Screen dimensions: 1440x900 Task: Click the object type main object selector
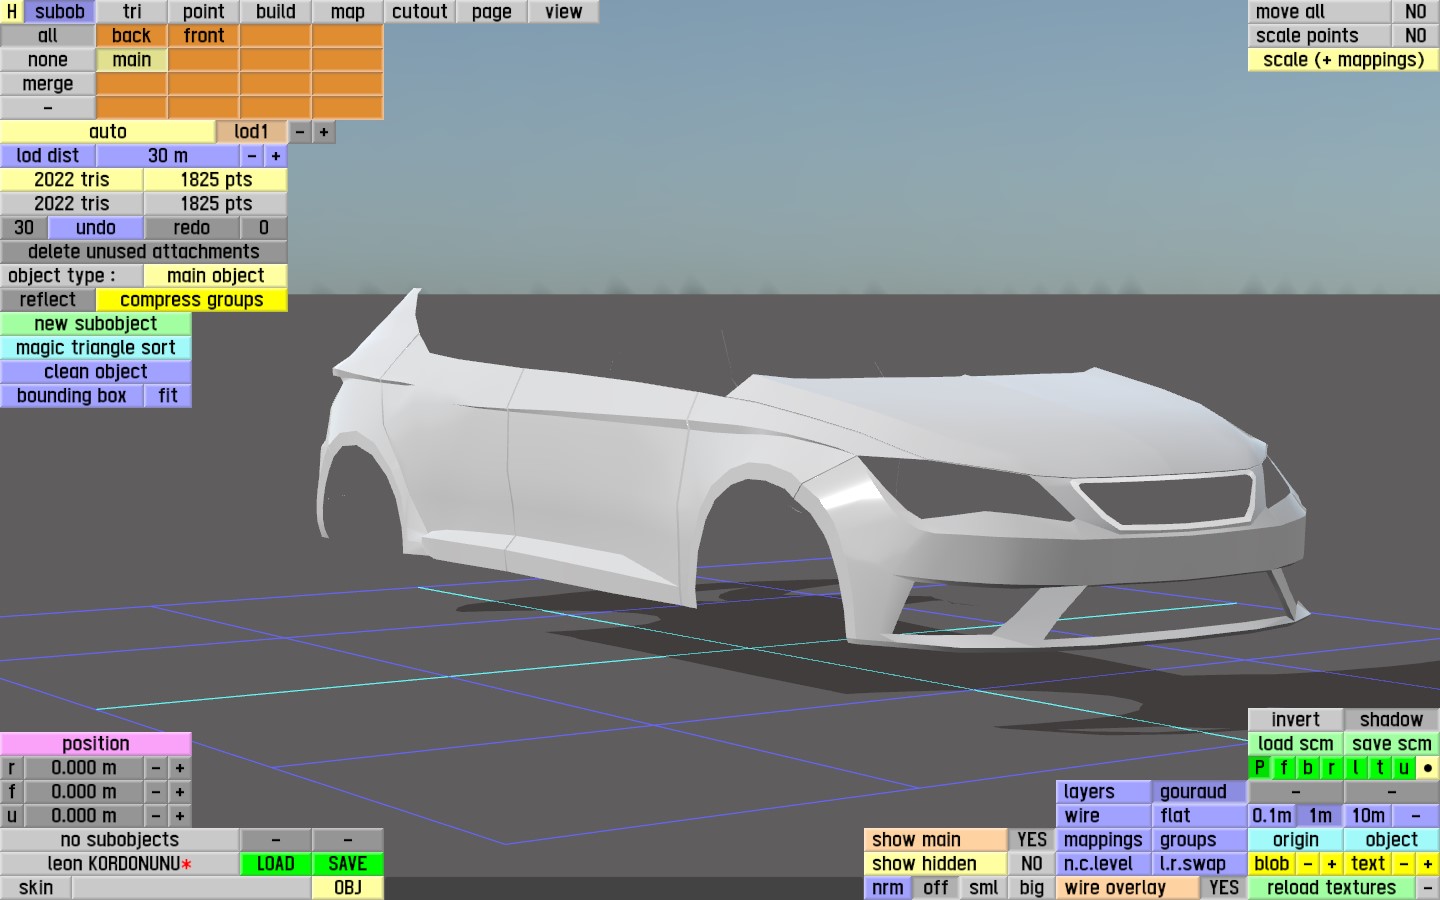(x=216, y=276)
